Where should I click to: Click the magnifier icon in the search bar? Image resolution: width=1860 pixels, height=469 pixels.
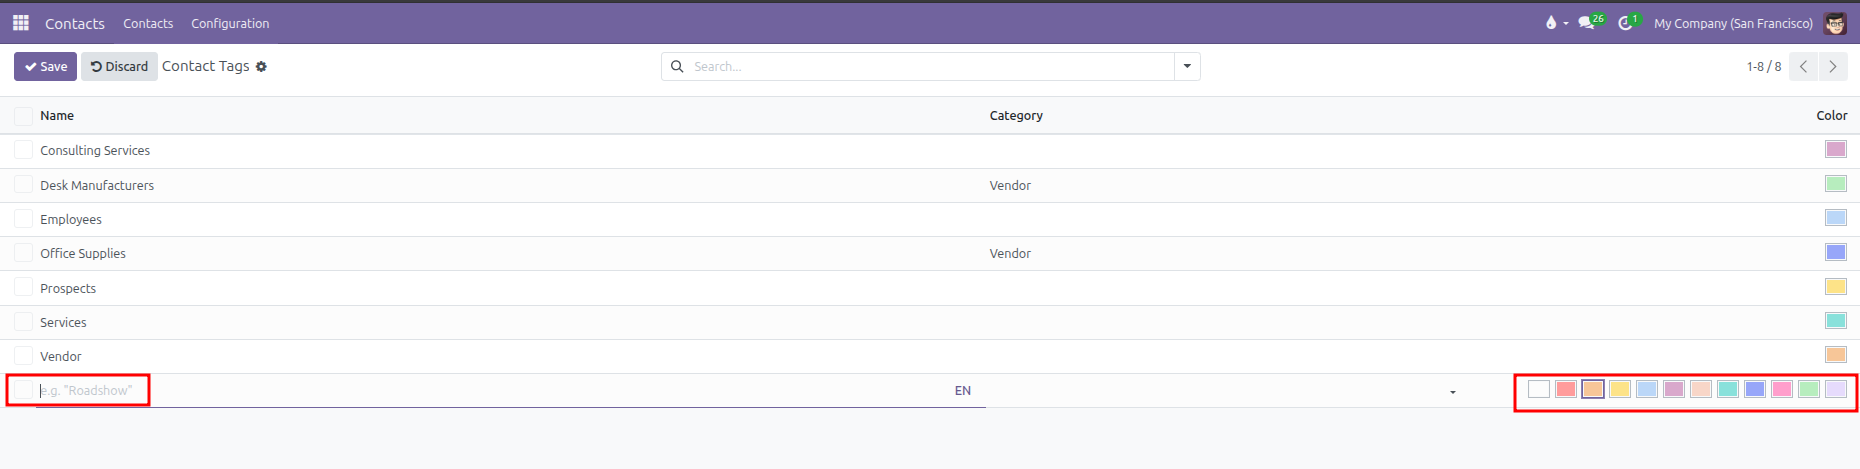tap(677, 66)
